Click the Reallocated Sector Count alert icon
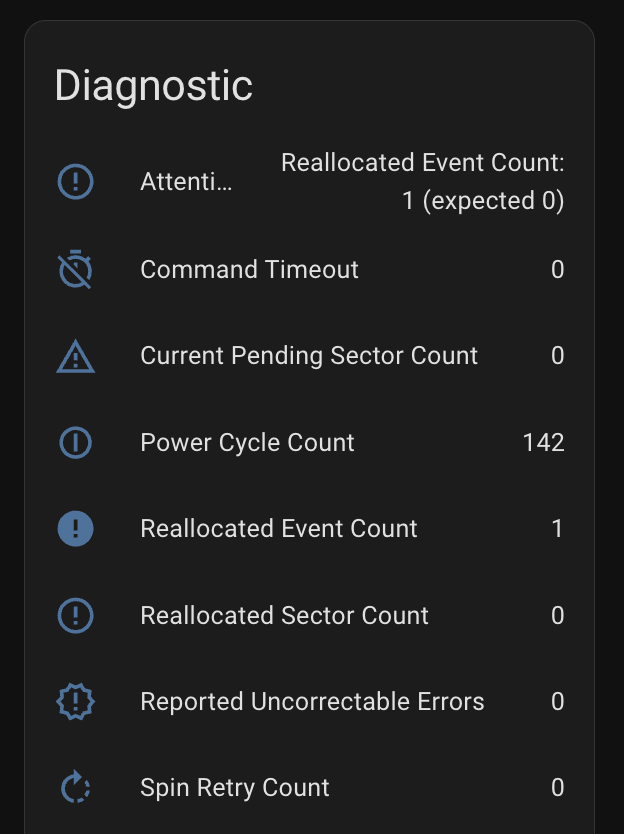624x834 pixels. [76, 615]
